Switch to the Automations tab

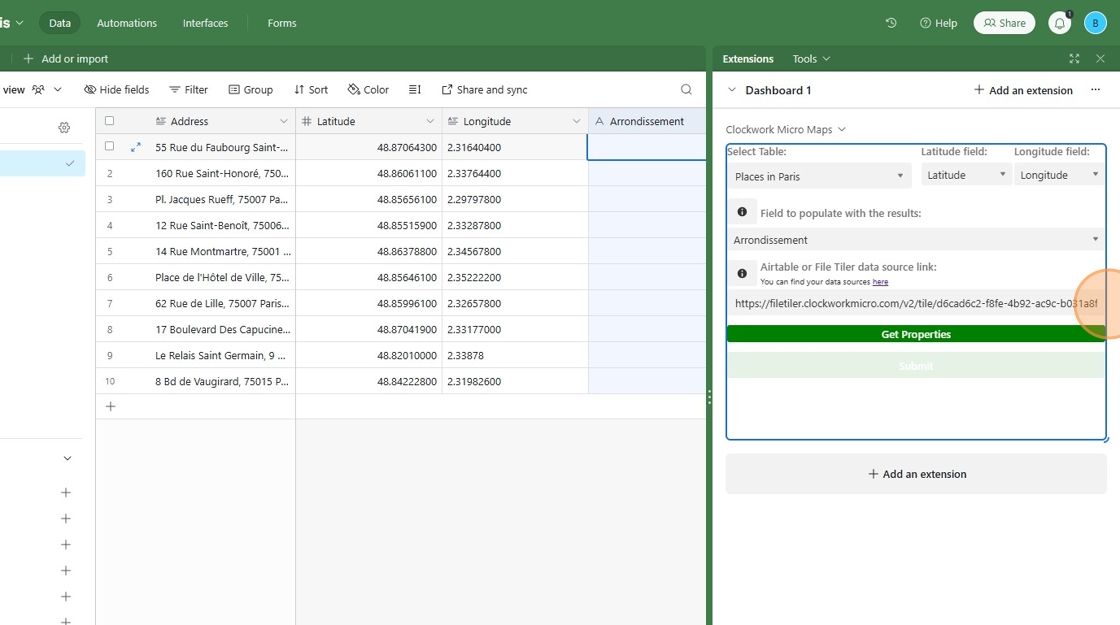pos(126,23)
